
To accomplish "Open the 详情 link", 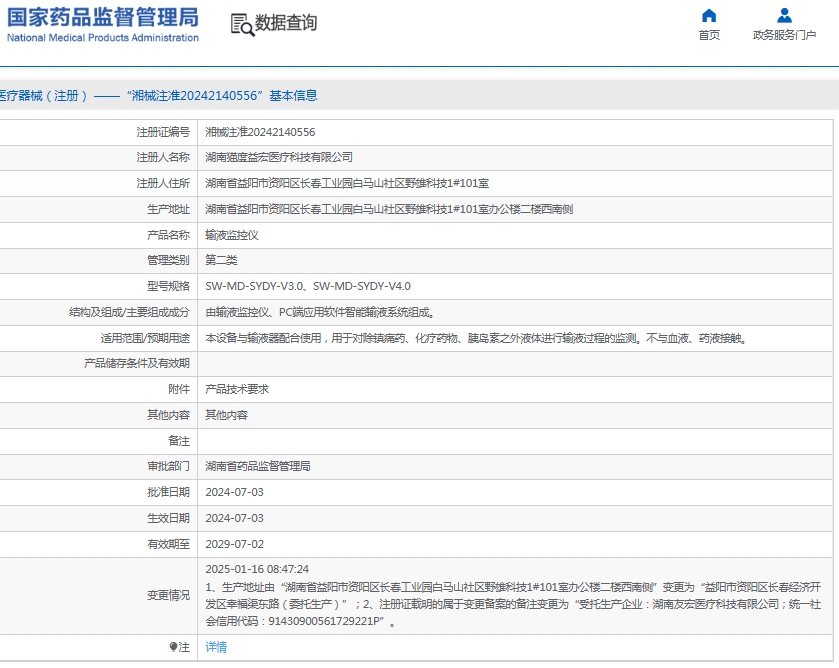I will [x=216, y=647].
